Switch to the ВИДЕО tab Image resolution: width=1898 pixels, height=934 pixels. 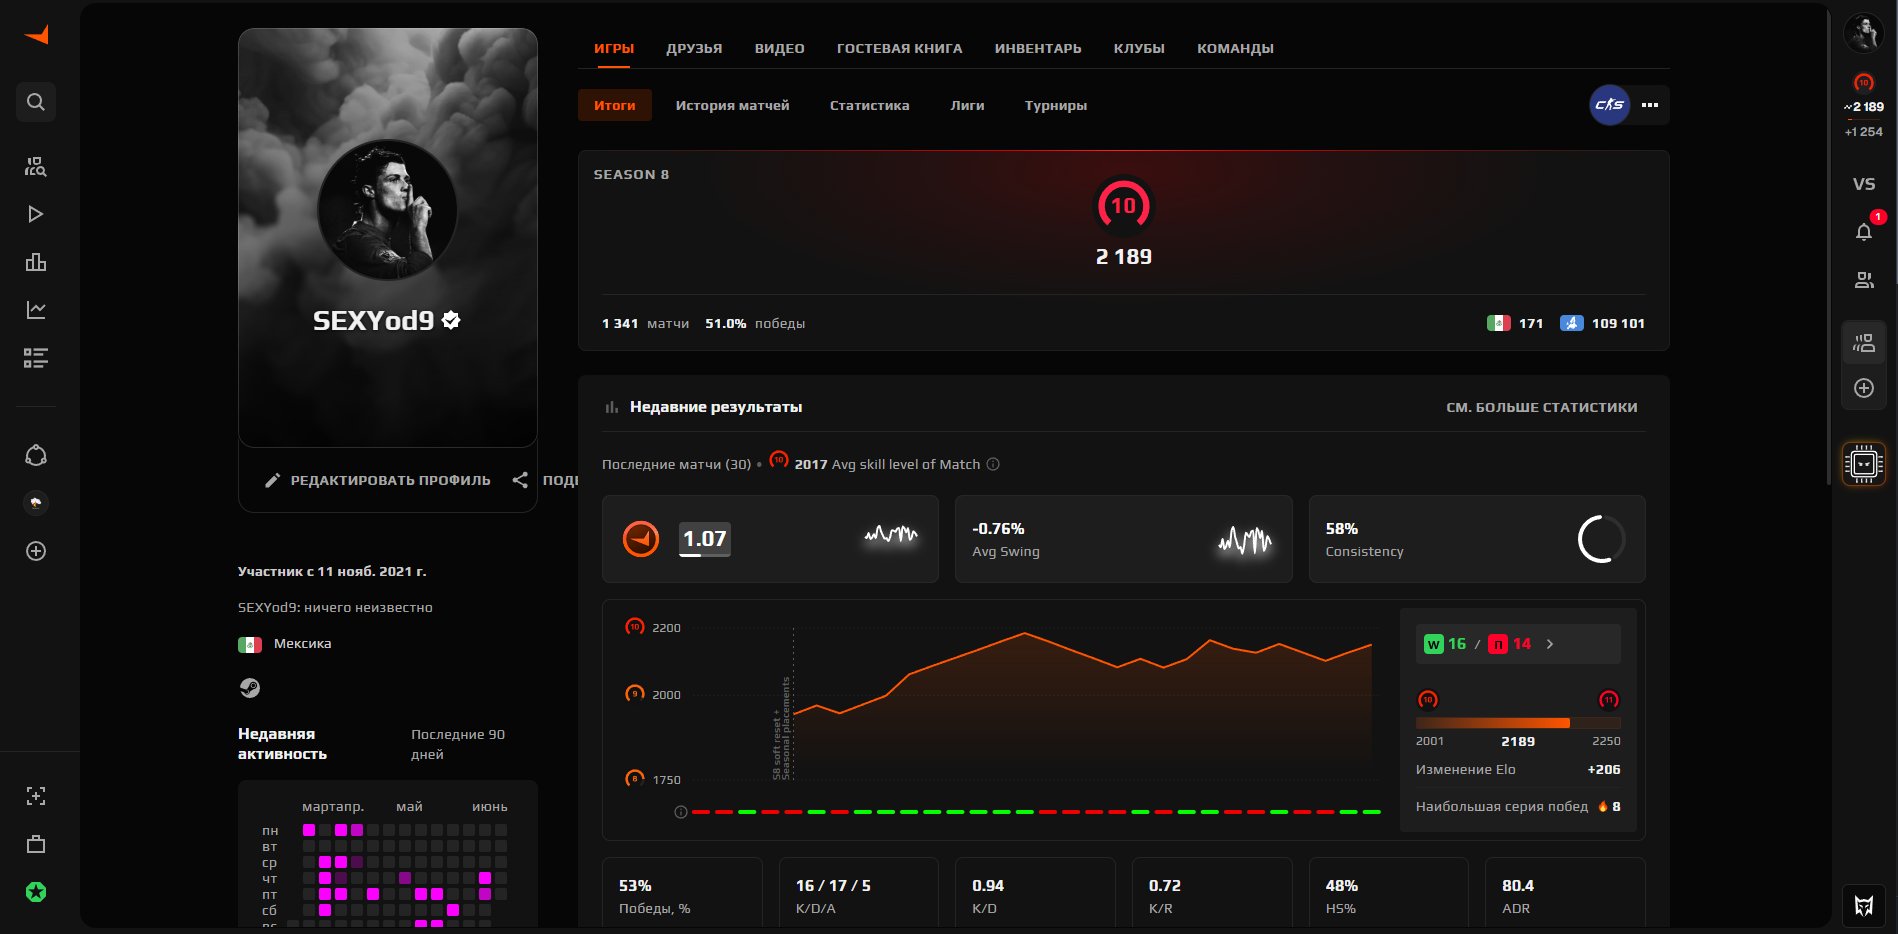tap(780, 48)
